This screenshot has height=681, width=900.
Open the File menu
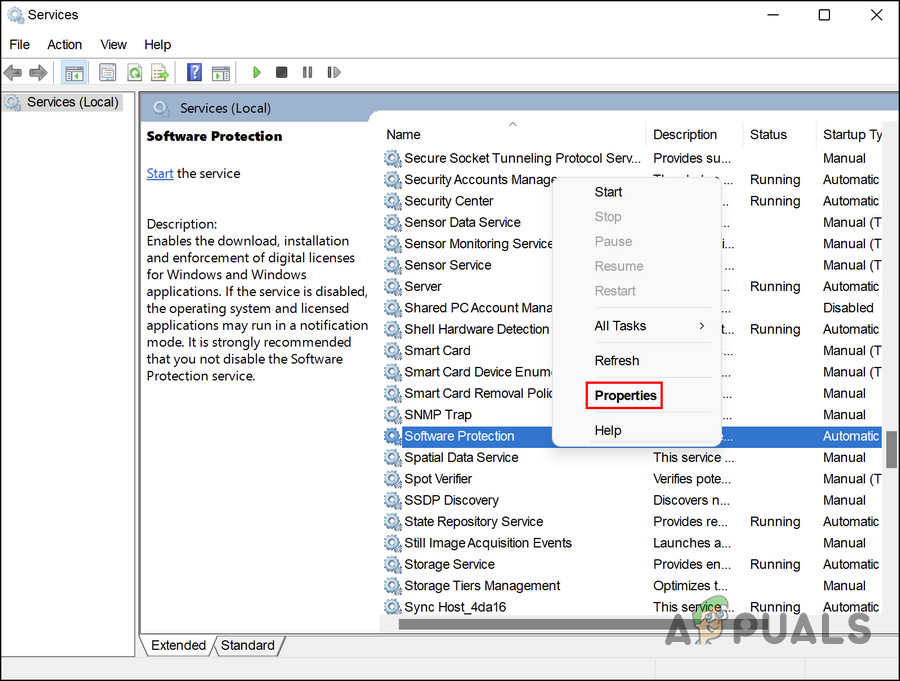click(x=20, y=45)
